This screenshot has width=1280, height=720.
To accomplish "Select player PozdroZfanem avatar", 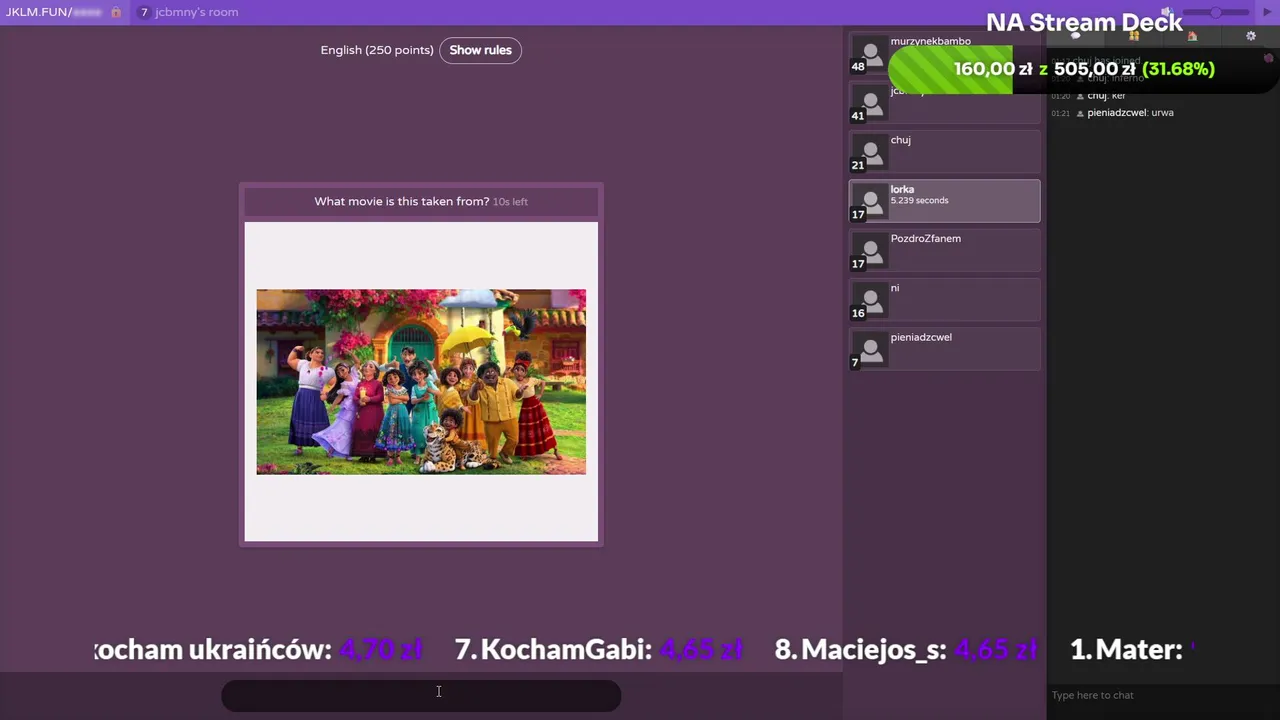I will (869, 251).
